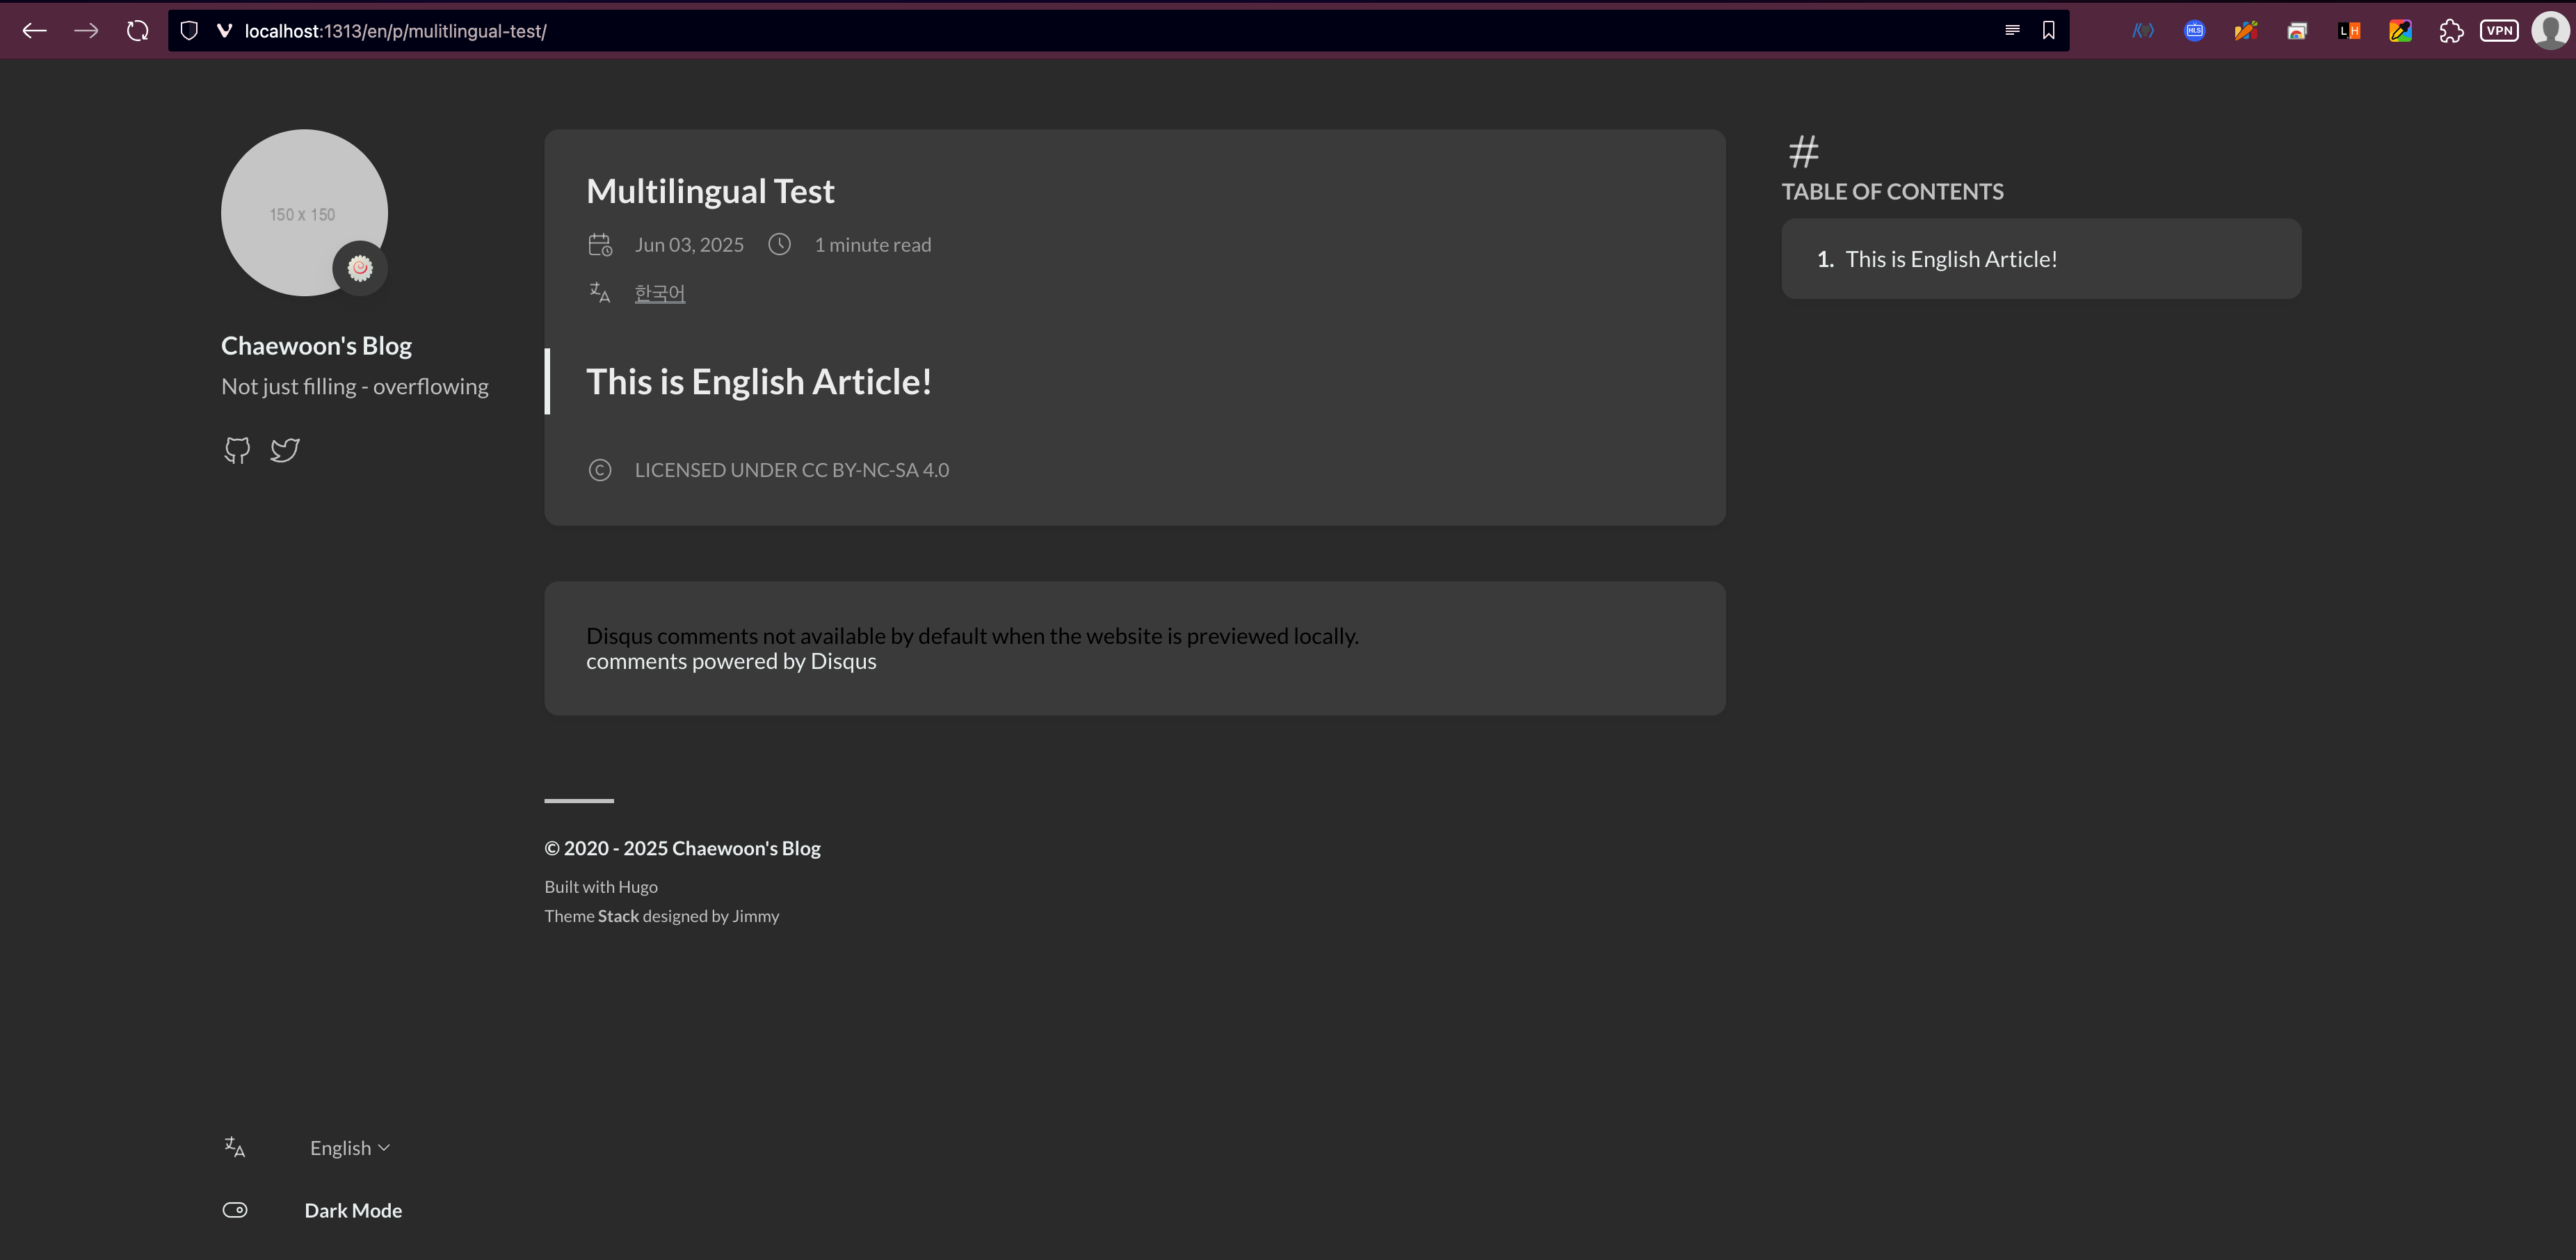Open the browser extensions puzzle menu
2576x1260 pixels.
click(x=2452, y=30)
